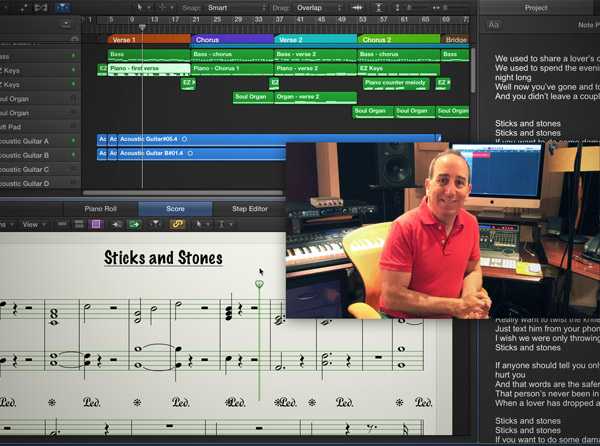Click the horizontal scrollbar under the tracks area
This screenshot has height=446, width=600.
(x=183, y=193)
